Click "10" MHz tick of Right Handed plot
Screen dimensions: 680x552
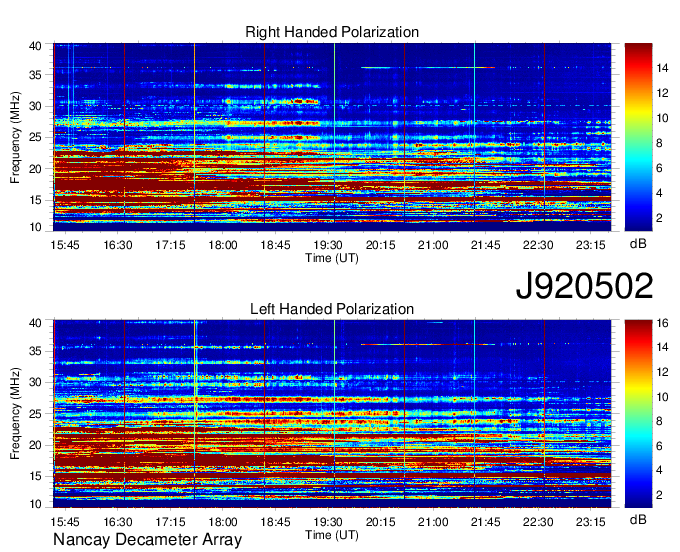click(x=35, y=227)
